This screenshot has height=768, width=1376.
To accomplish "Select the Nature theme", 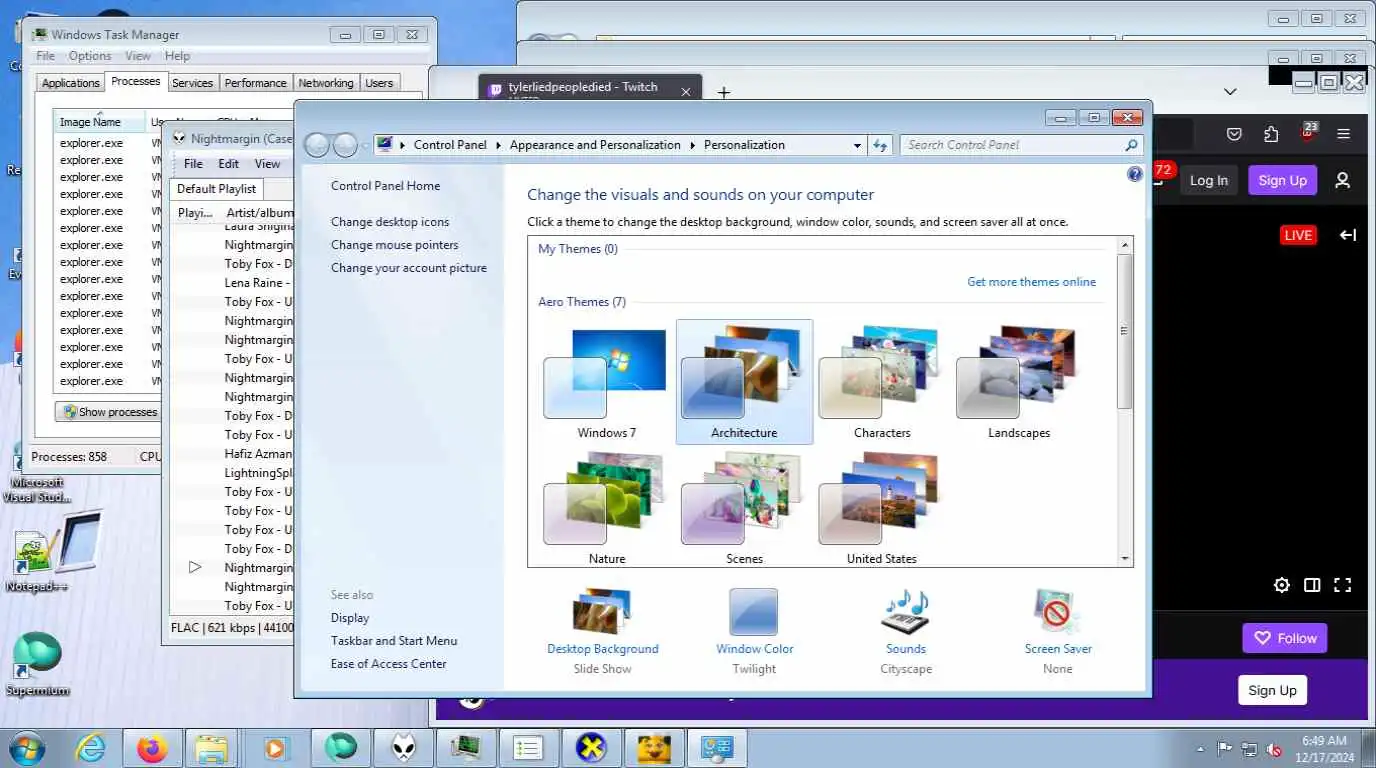I will tap(606, 508).
